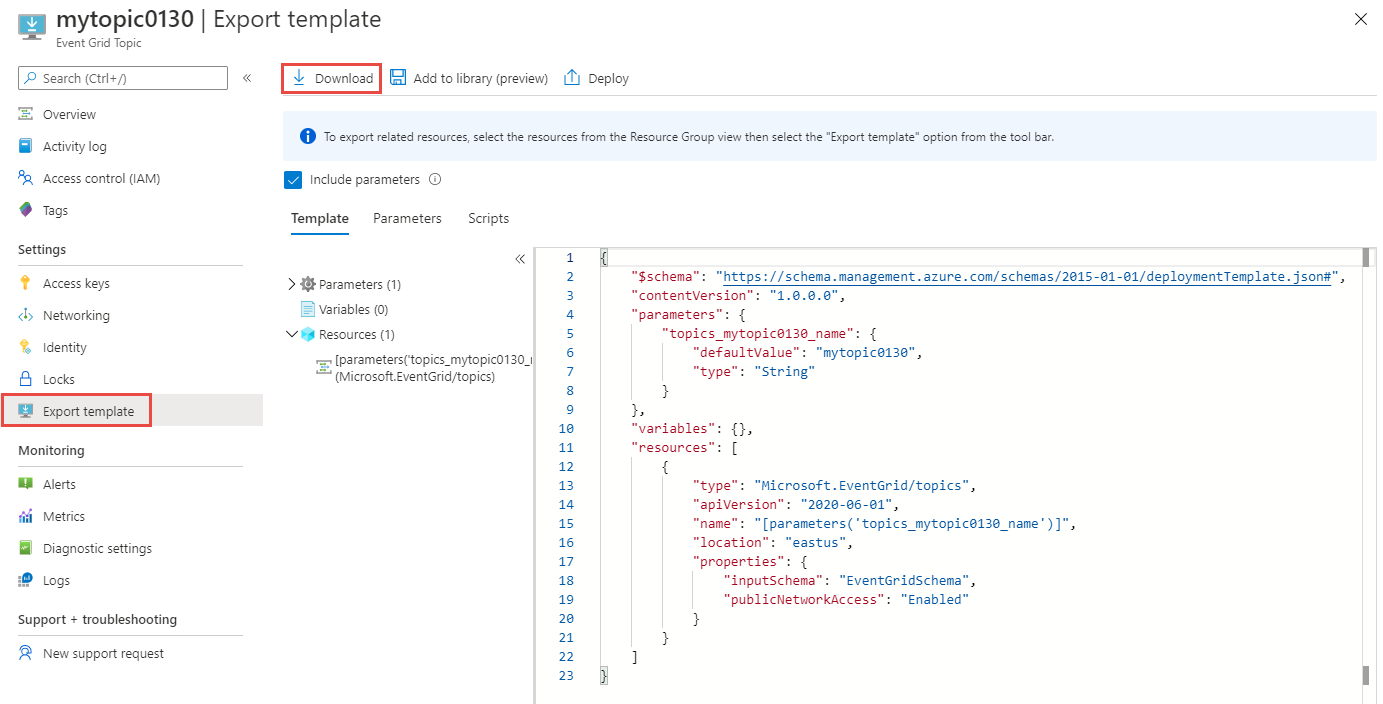Open the deploymentTemplate.json schema link
The image size is (1383, 704).
[x=1028, y=277]
